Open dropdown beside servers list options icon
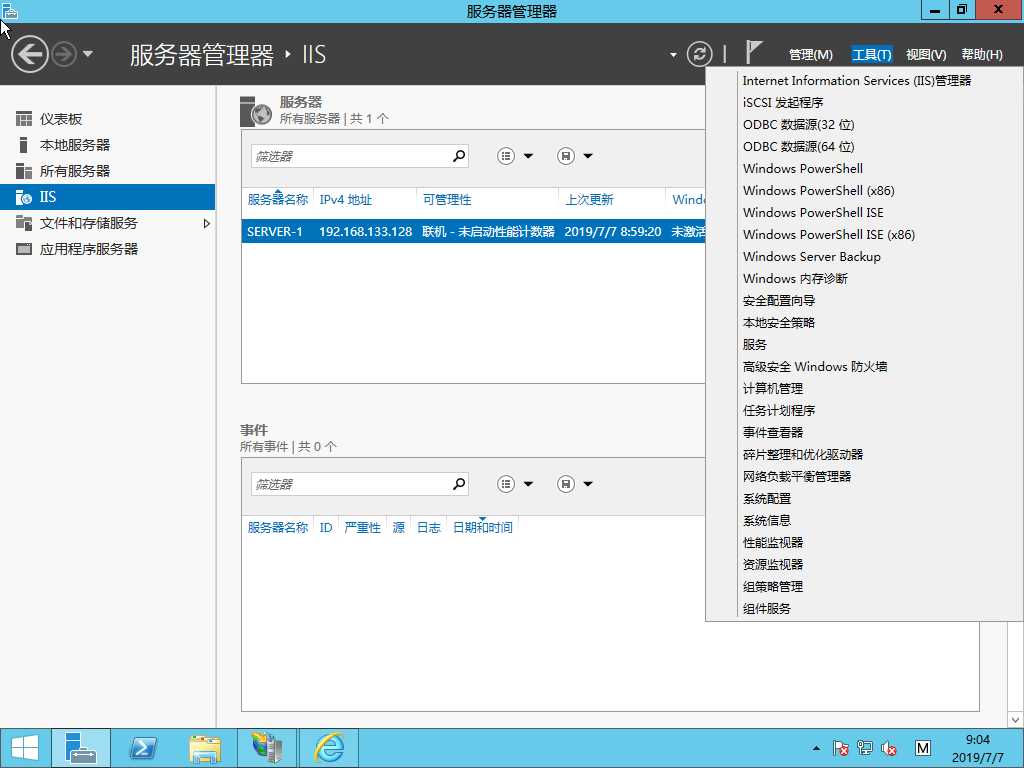Image resolution: width=1024 pixels, height=768 pixels. (528, 156)
